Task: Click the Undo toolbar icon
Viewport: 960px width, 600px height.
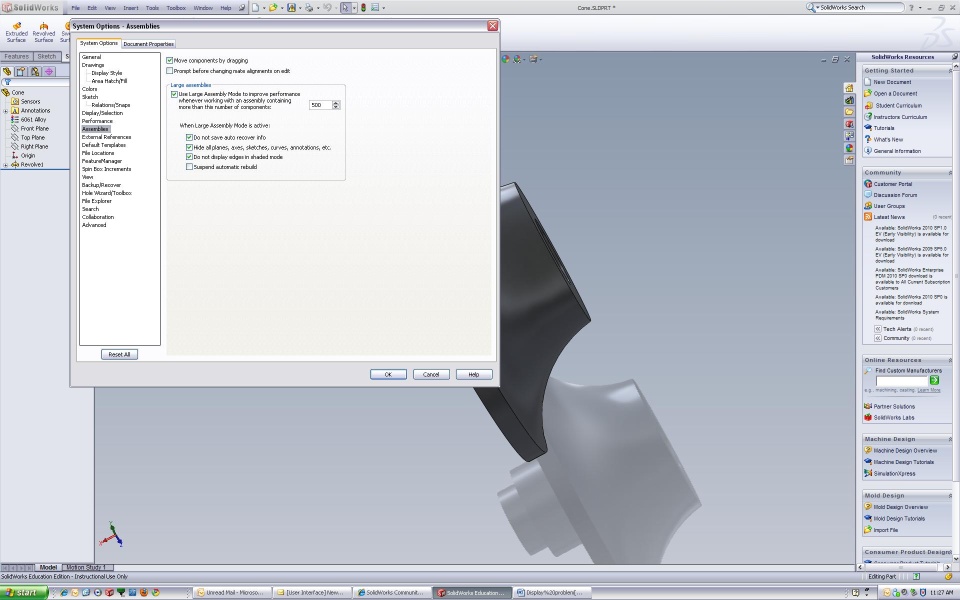Action: point(327,8)
